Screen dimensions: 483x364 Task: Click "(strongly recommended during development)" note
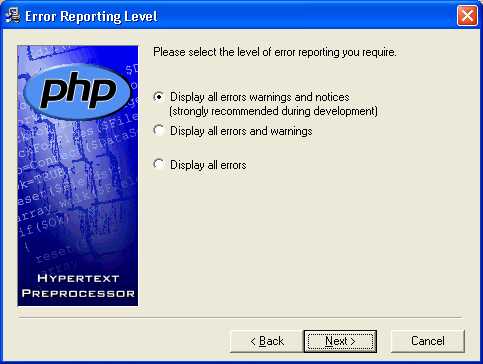click(273, 111)
